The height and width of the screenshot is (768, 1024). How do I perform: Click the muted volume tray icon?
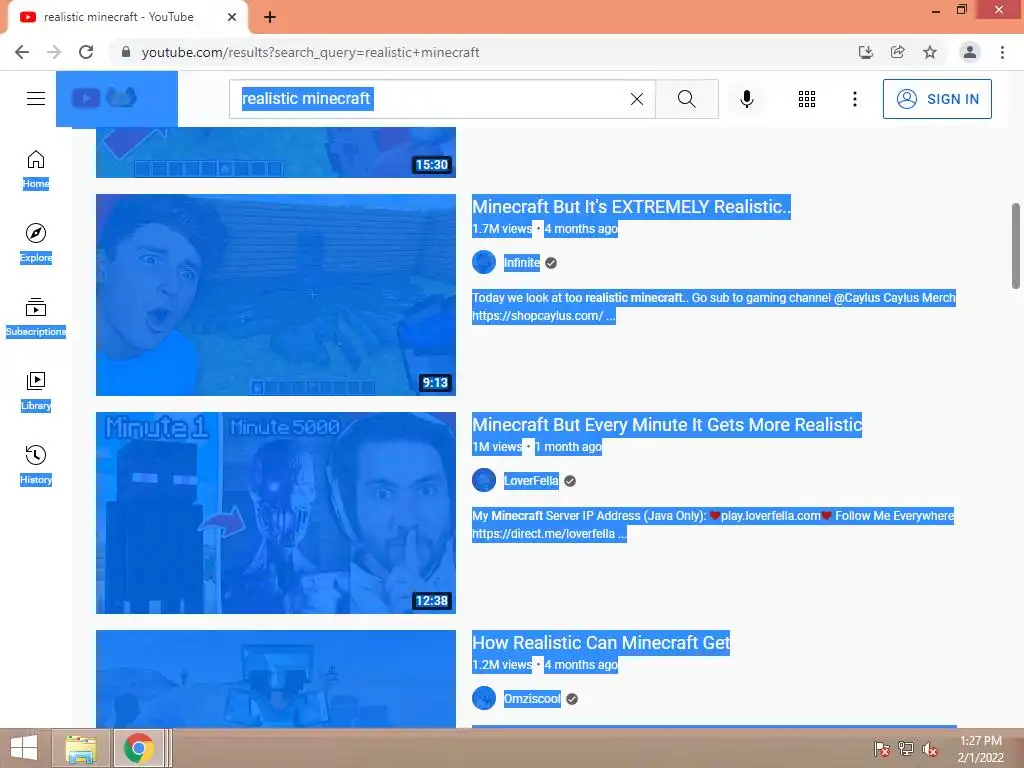click(x=930, y=749)
